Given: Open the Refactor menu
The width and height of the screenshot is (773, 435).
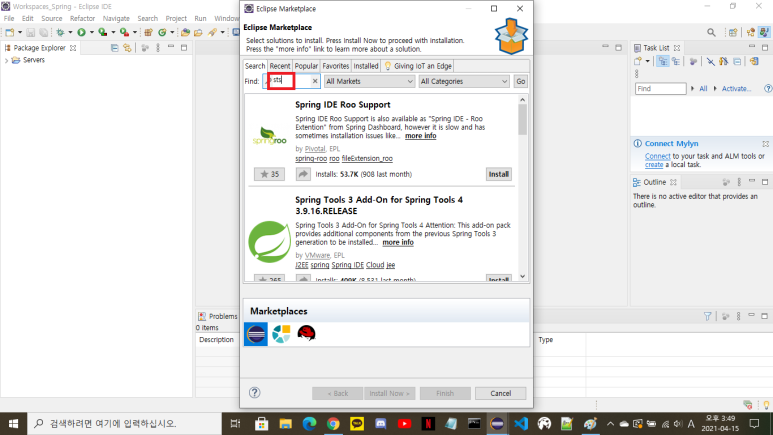Looking at the screenshot, I should tap(82, 18).
